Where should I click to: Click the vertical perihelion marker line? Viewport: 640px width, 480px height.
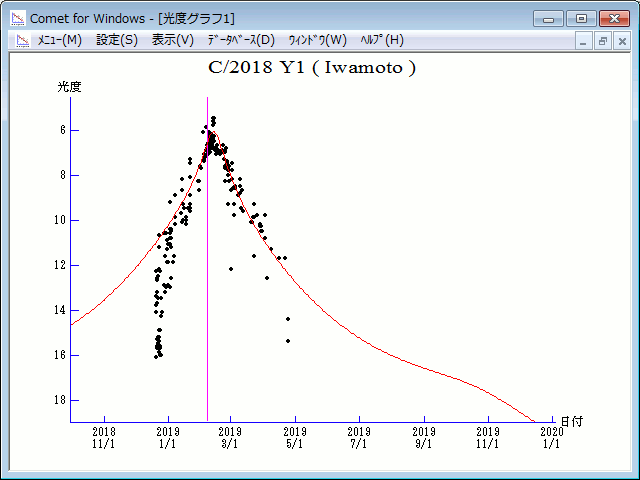pyautogui.click(x=207, y=300)
